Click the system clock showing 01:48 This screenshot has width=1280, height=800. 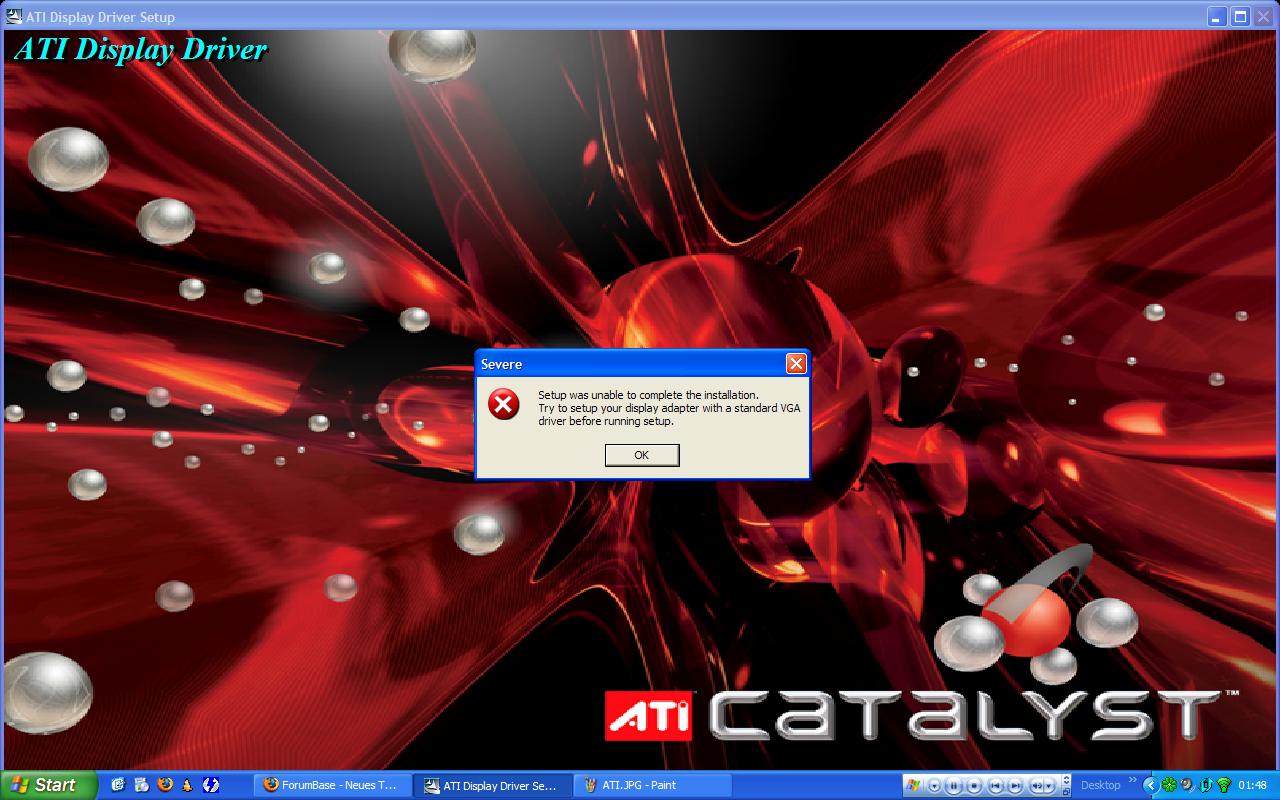click(1252, 785)
